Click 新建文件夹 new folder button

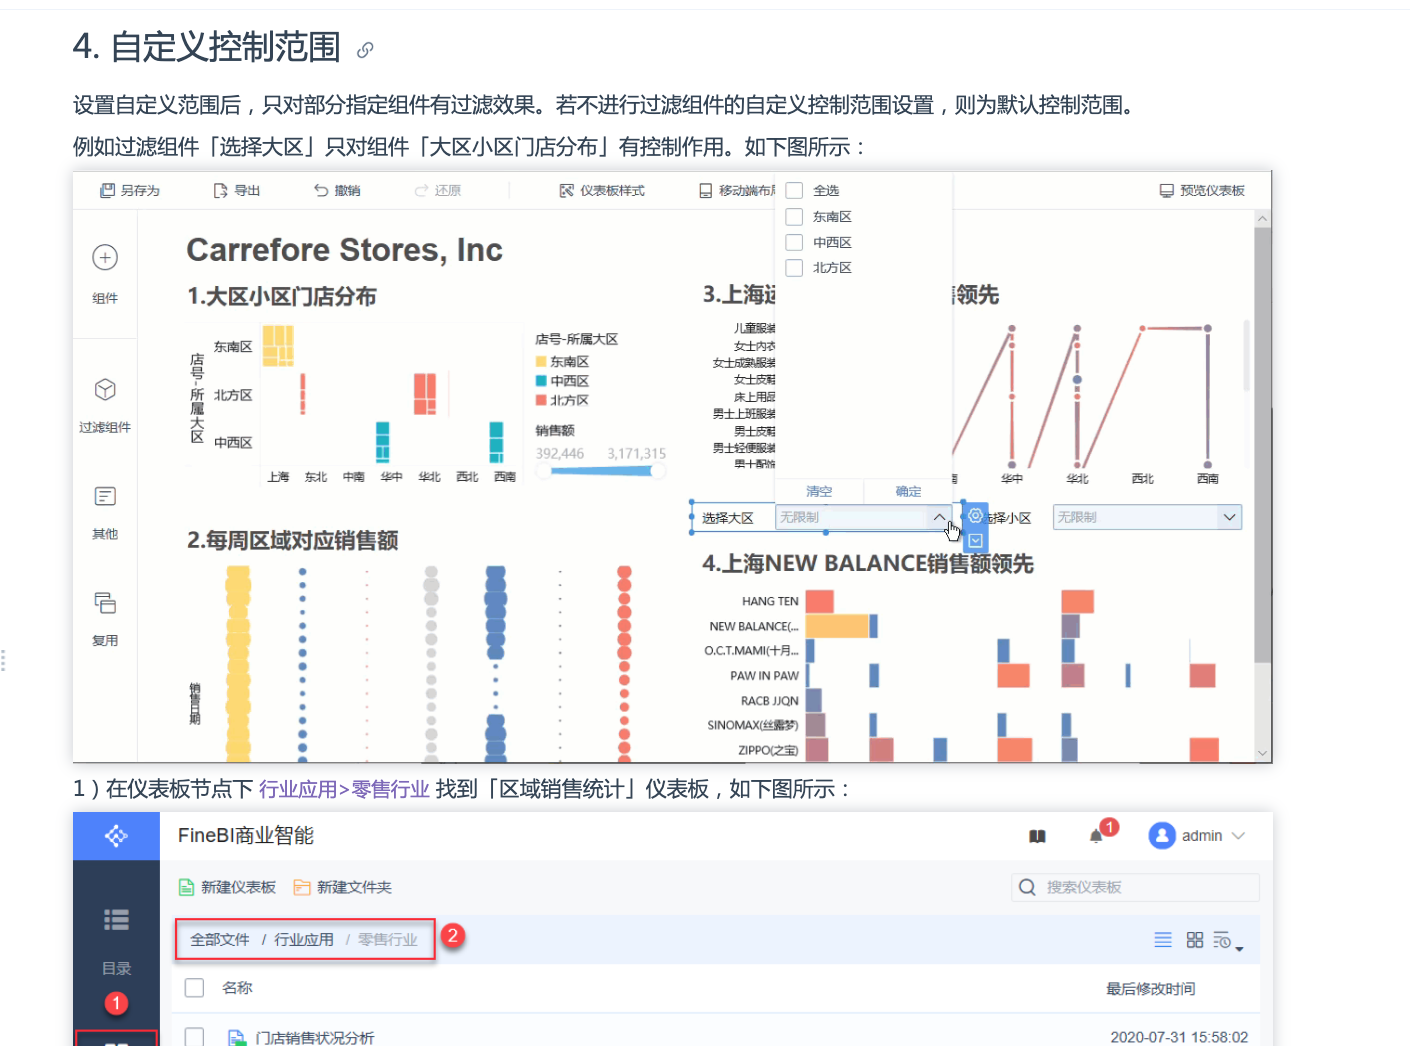point(343,887)
